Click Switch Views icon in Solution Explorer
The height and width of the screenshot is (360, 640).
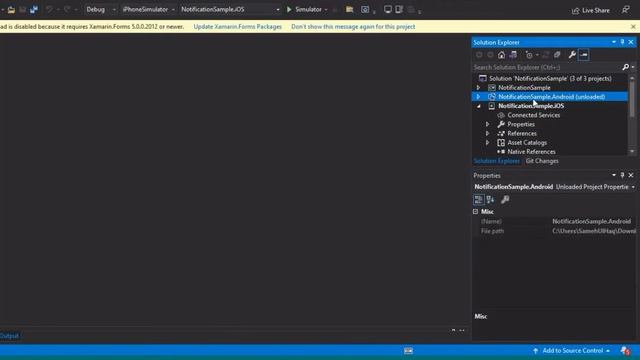tap(513, 55)
